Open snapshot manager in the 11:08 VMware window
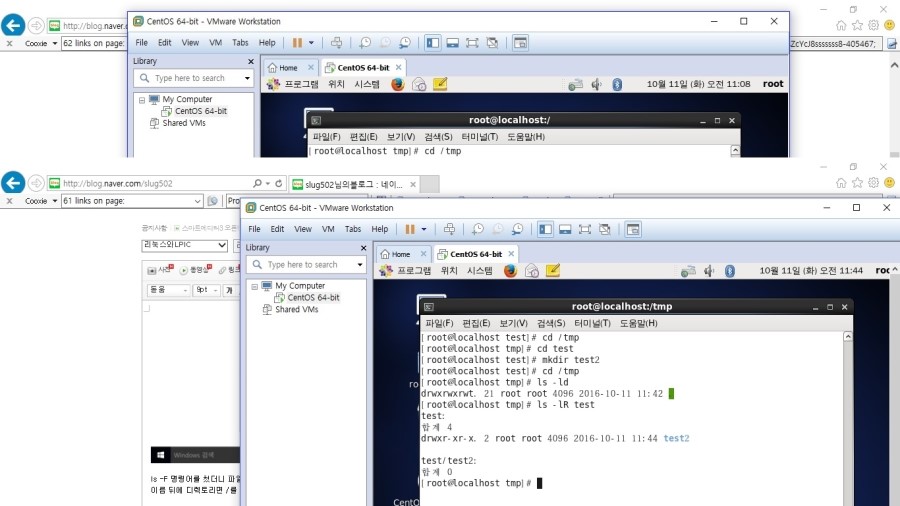Screen dimensions: 900x506 405,42
